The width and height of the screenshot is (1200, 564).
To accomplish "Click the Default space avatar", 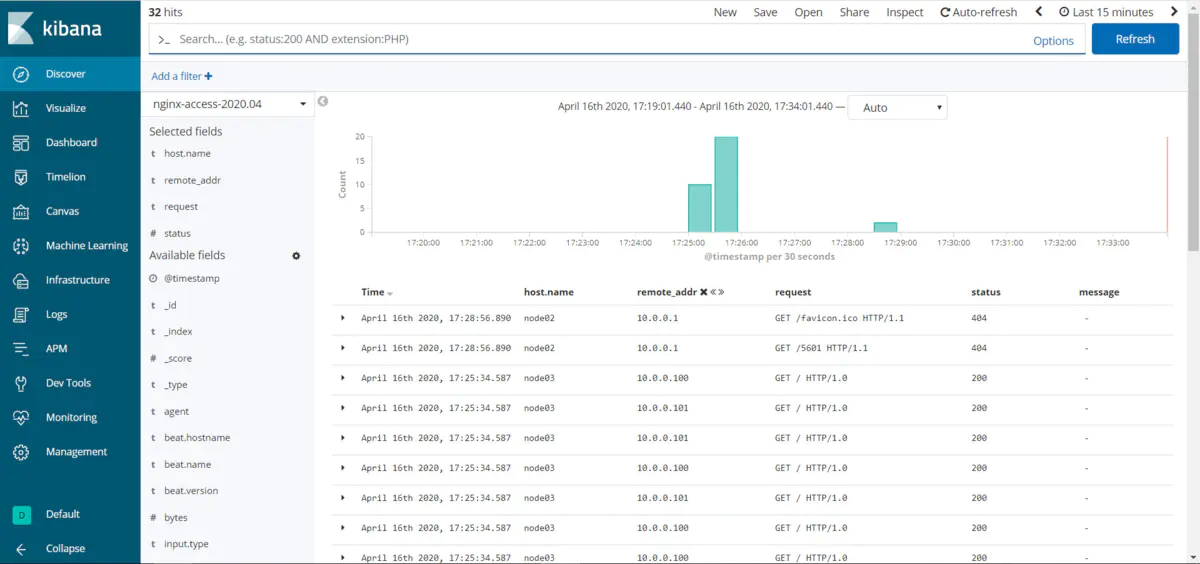I will click(21, 514).
